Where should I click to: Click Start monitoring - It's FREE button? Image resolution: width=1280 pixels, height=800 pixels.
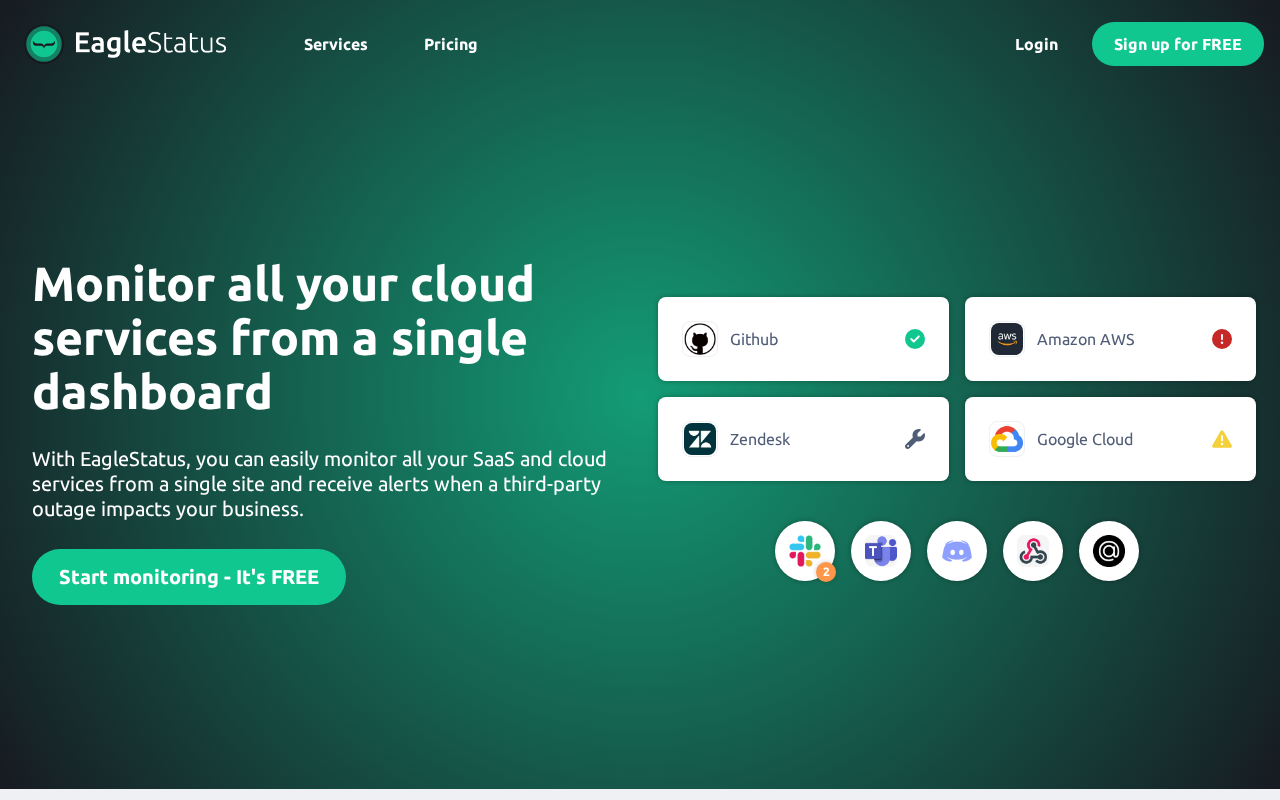(x=189, y=577)
